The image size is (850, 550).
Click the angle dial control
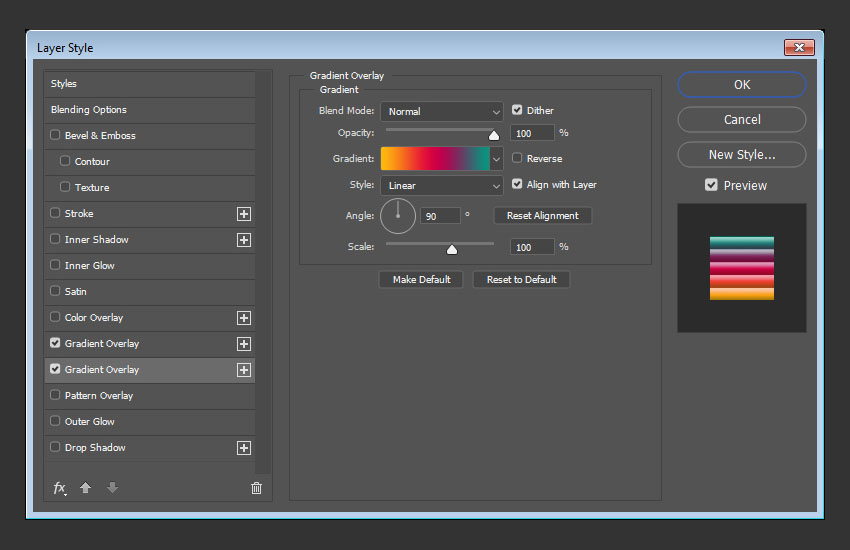click(398, 216)
